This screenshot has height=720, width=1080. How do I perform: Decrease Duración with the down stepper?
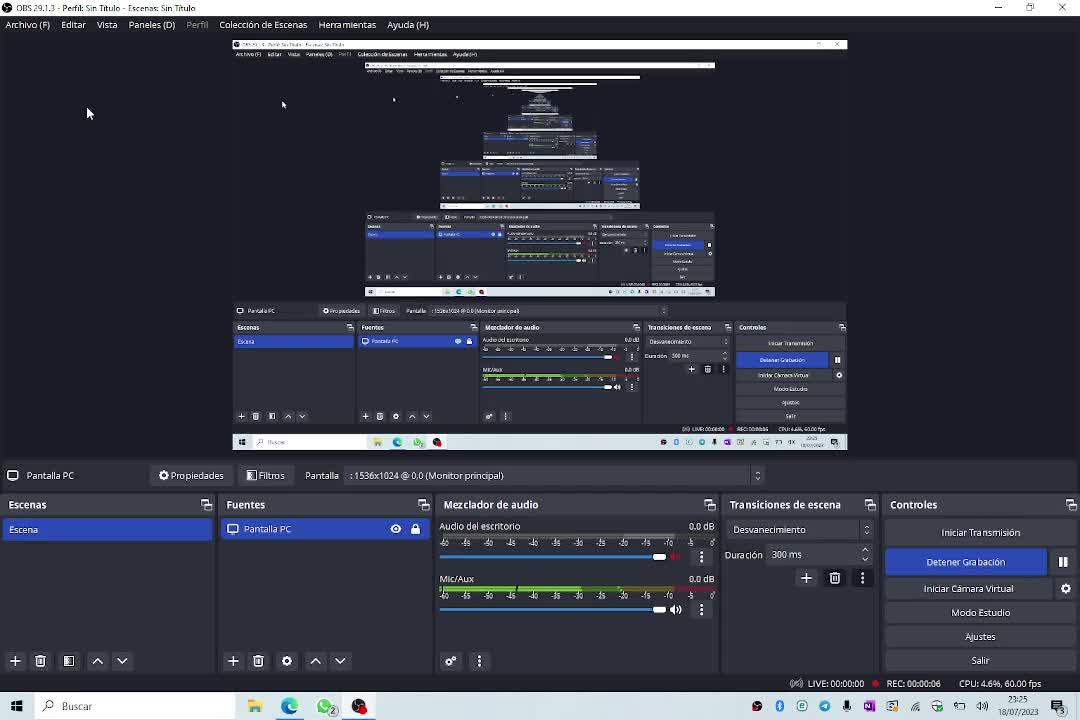[x=865, y=559]
